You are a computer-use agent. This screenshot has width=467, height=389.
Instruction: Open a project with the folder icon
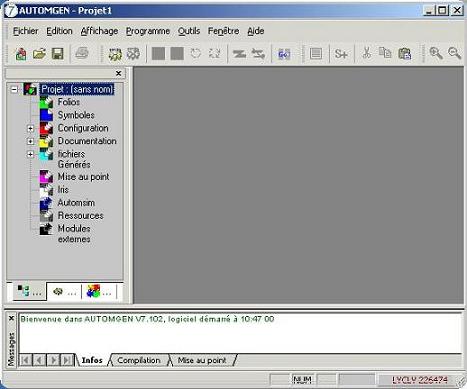point(39,54)
